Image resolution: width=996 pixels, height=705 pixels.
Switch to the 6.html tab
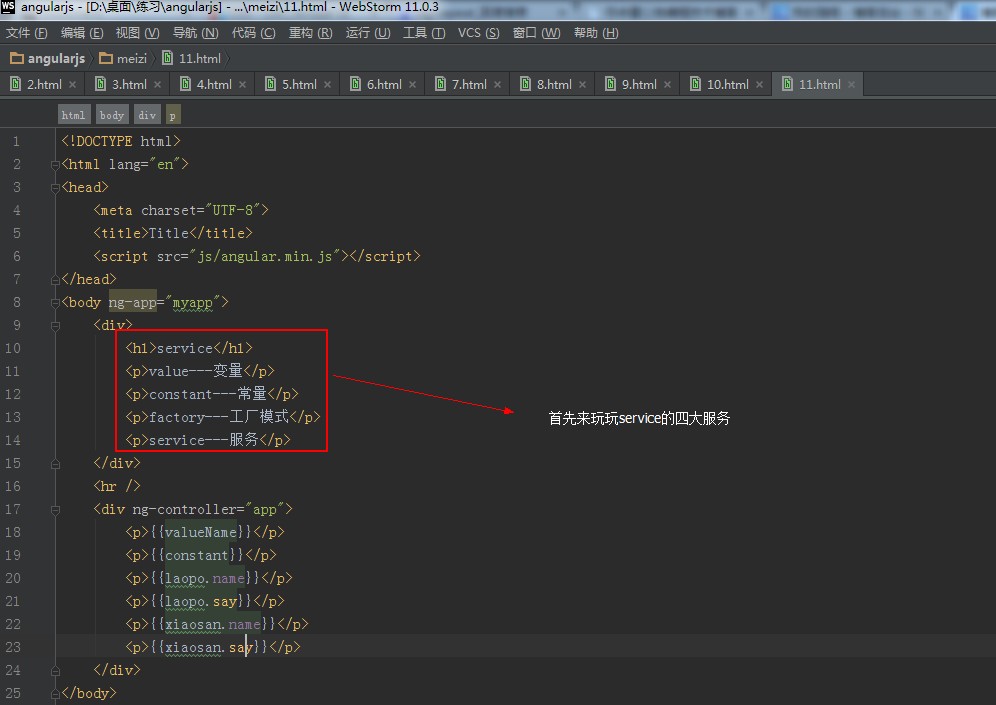(384, 84)
